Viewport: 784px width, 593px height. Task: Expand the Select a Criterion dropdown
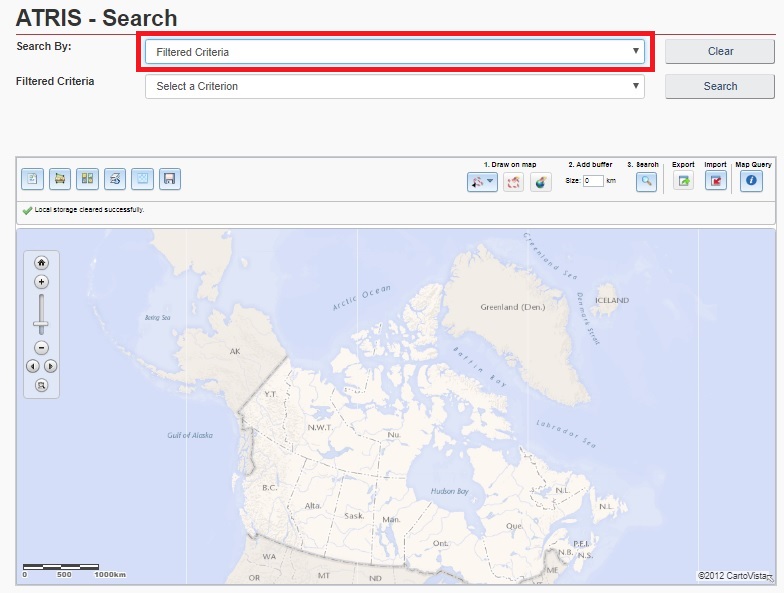[394, 86]
